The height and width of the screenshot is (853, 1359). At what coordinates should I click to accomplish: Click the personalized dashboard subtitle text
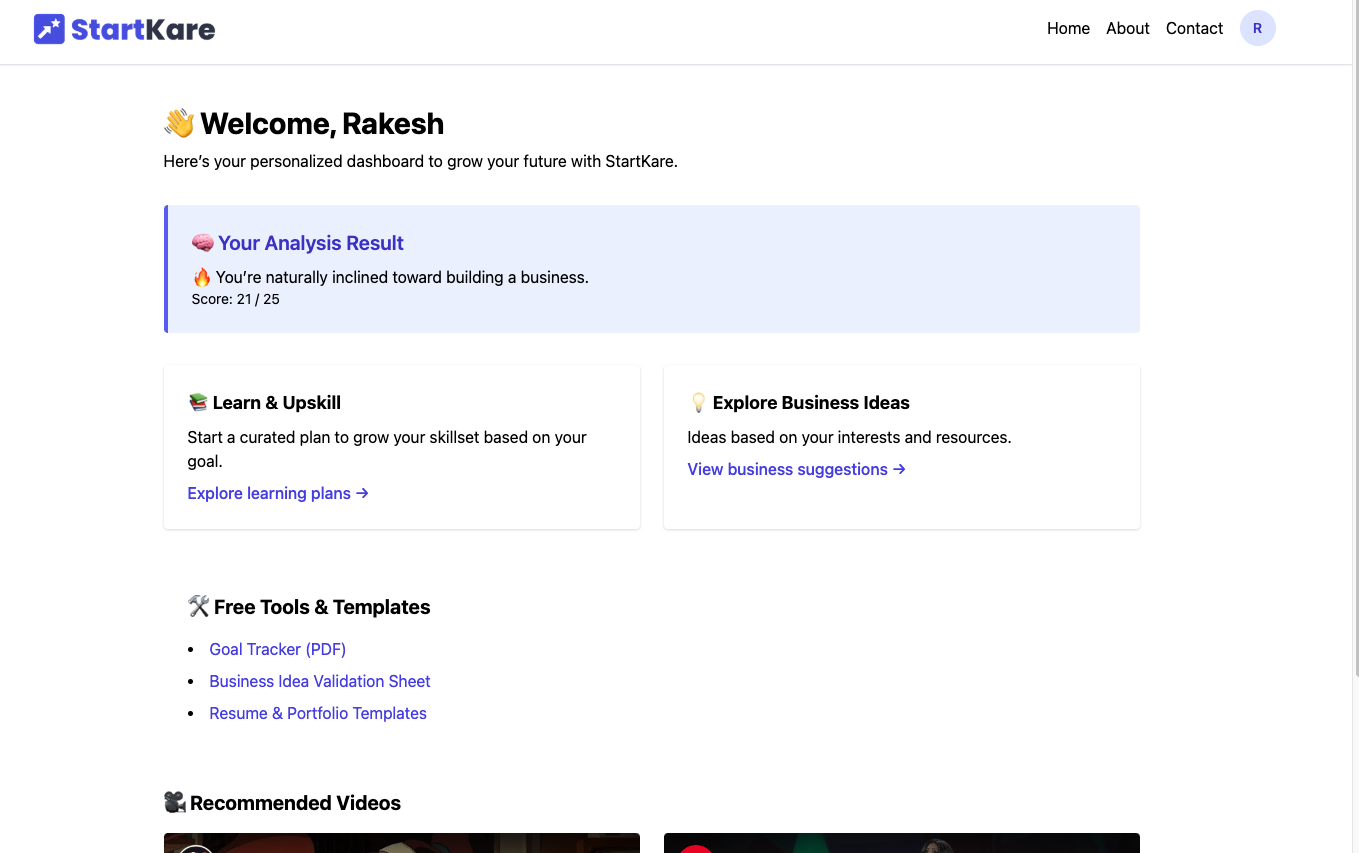coord(421,161)
